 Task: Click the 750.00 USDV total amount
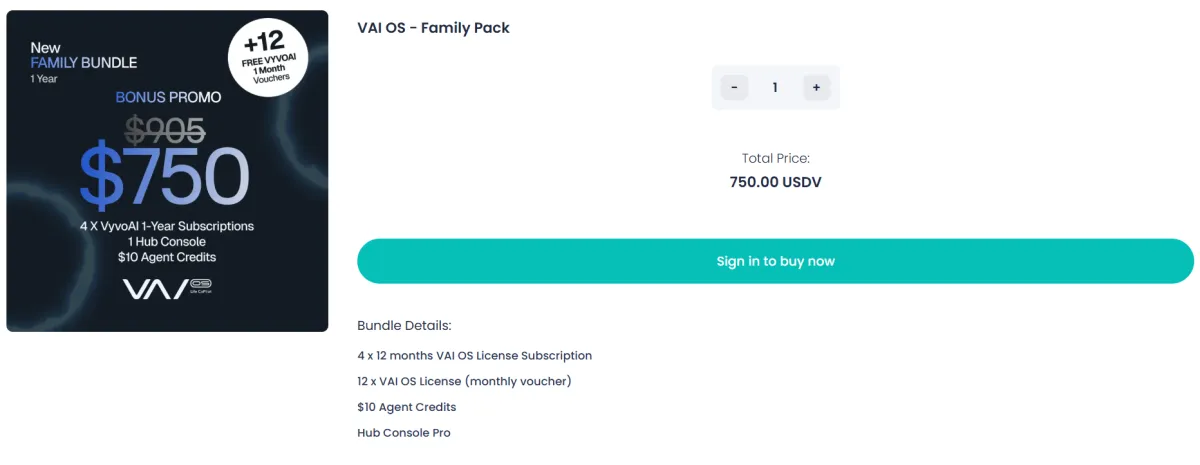tap(775, 182)
